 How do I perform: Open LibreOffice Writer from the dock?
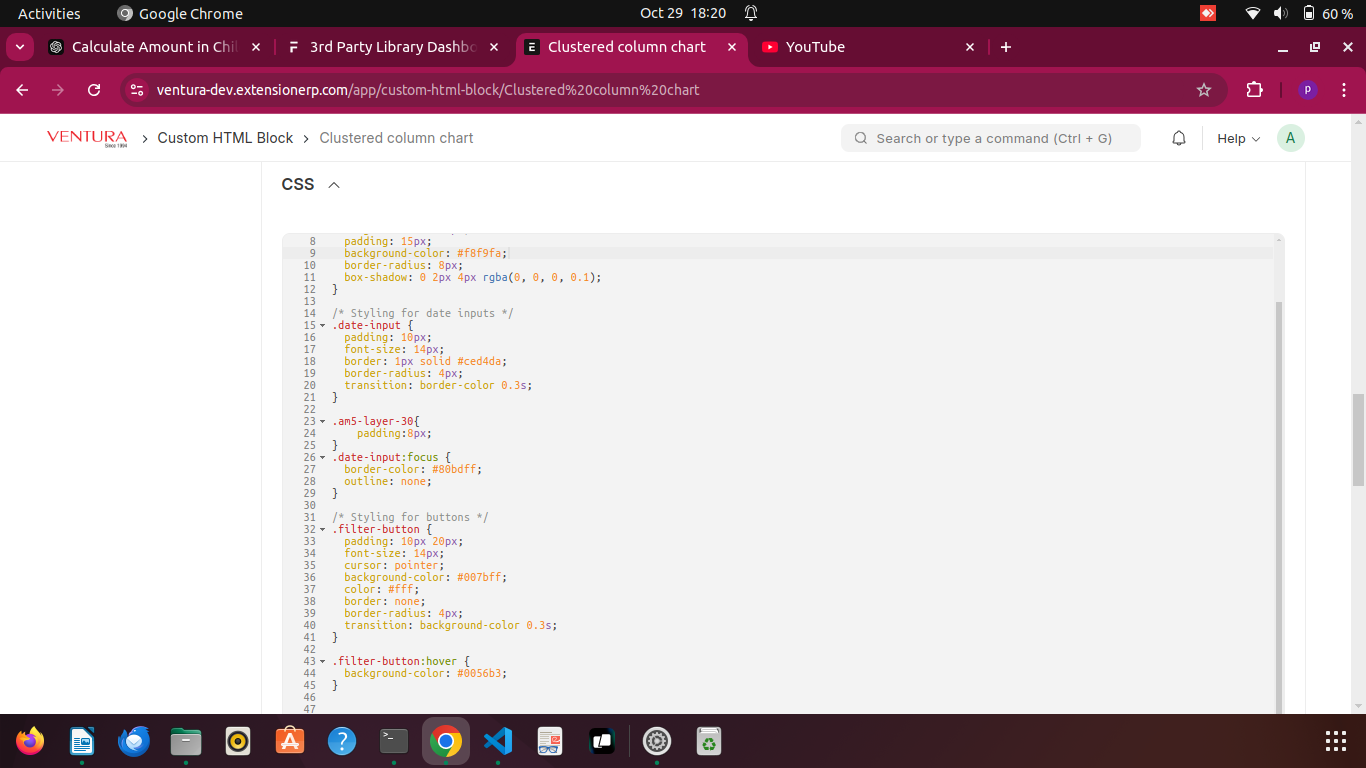pyautogui.click(x=82, y=741)
